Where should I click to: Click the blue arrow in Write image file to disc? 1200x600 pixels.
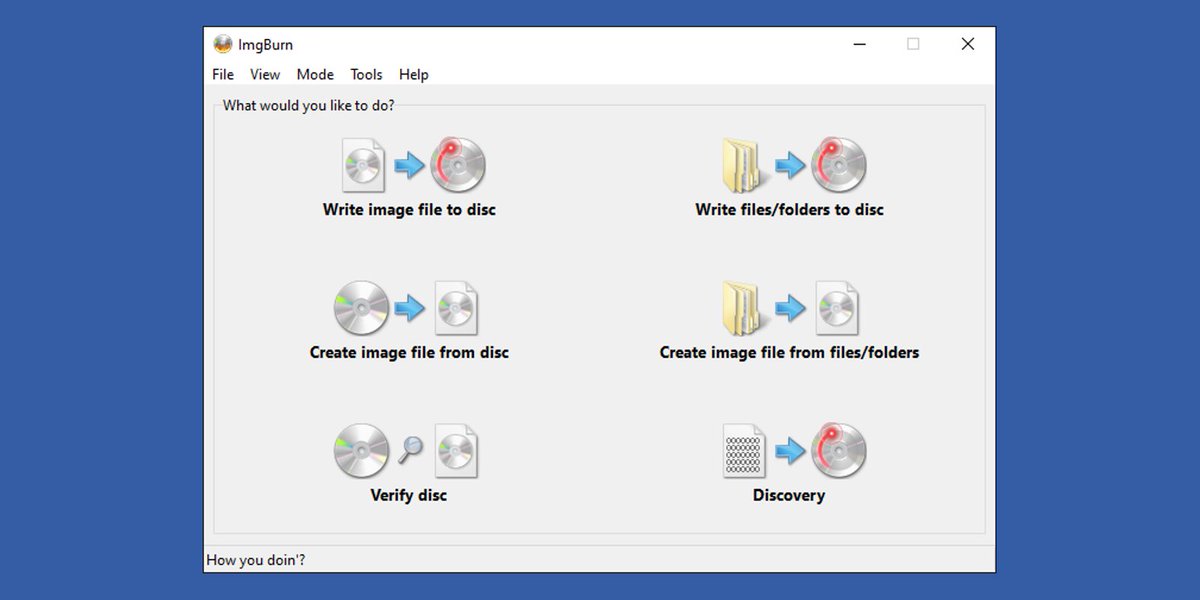[x=409, y=165]
